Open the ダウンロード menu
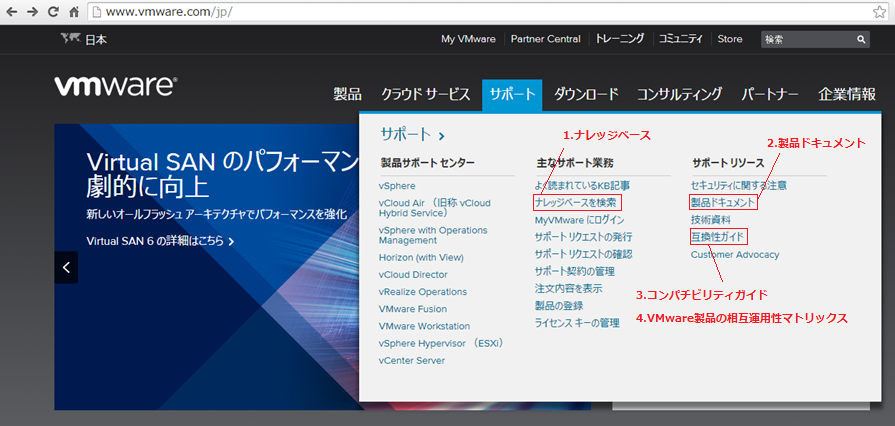The image size is (895, 426). 587,95
